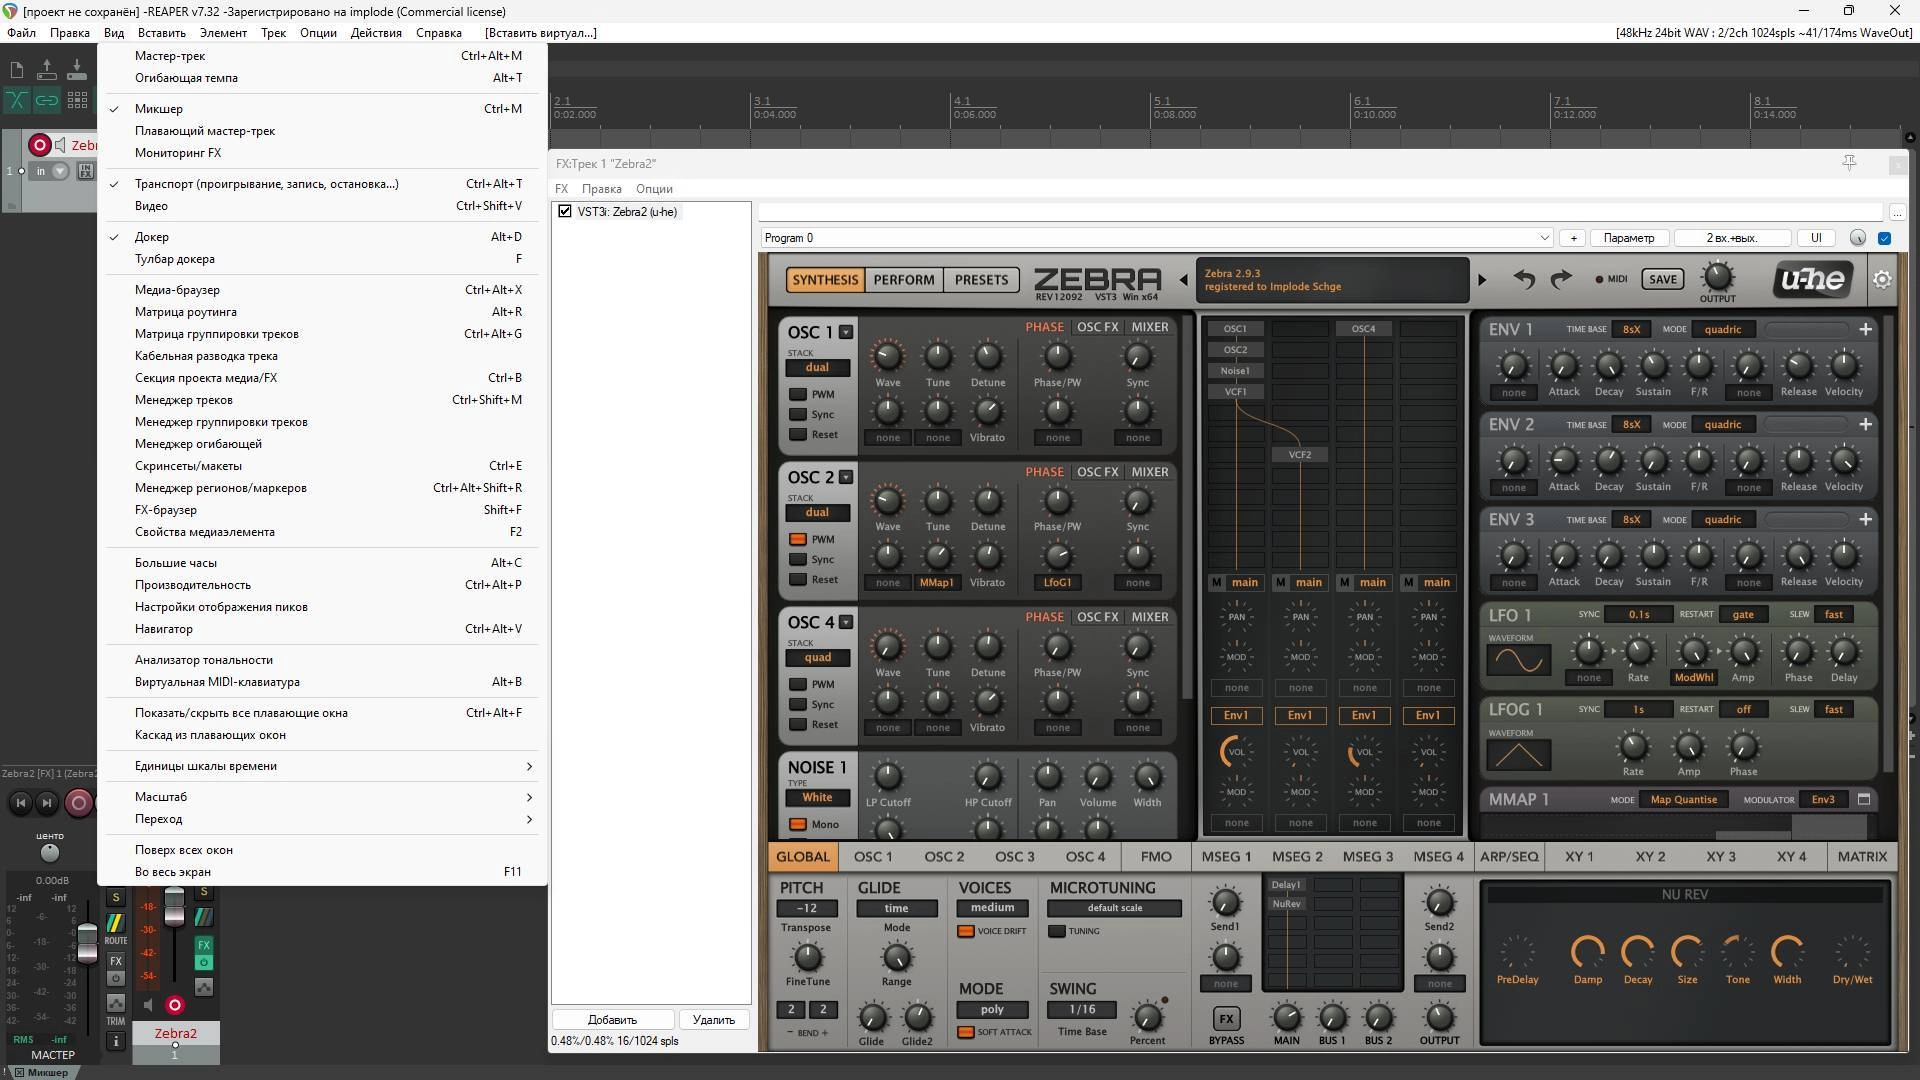Click the Параметр button
This screenshot has width=1920, height=1080.
[1628, 238]
